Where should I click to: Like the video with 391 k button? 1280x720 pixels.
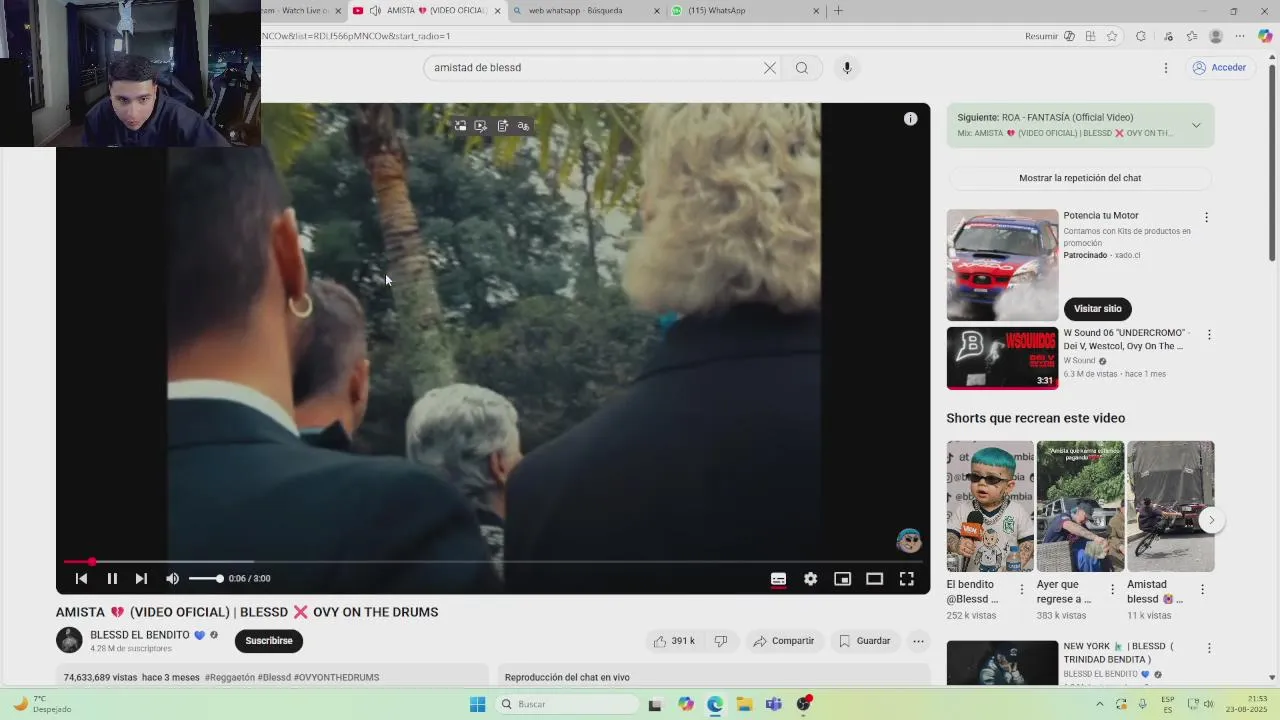pyautogui.click(x=675, y=641)
